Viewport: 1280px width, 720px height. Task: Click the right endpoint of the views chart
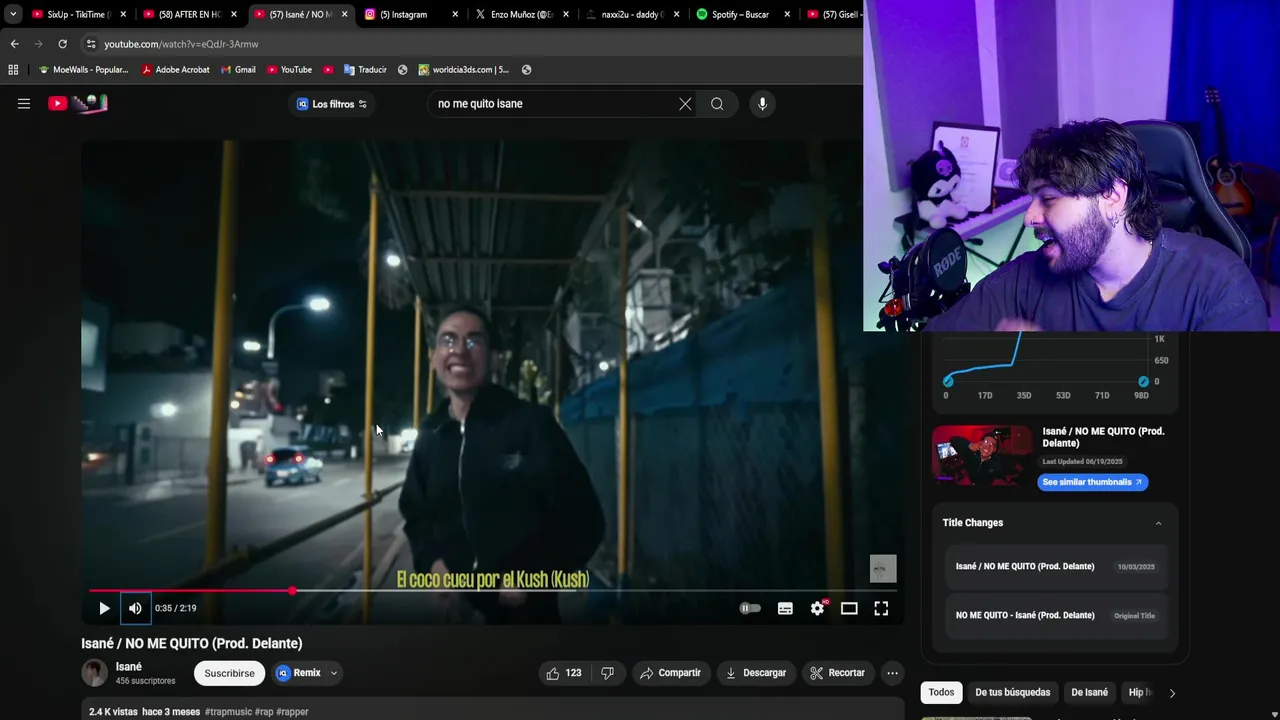(x=1143, y=381)
